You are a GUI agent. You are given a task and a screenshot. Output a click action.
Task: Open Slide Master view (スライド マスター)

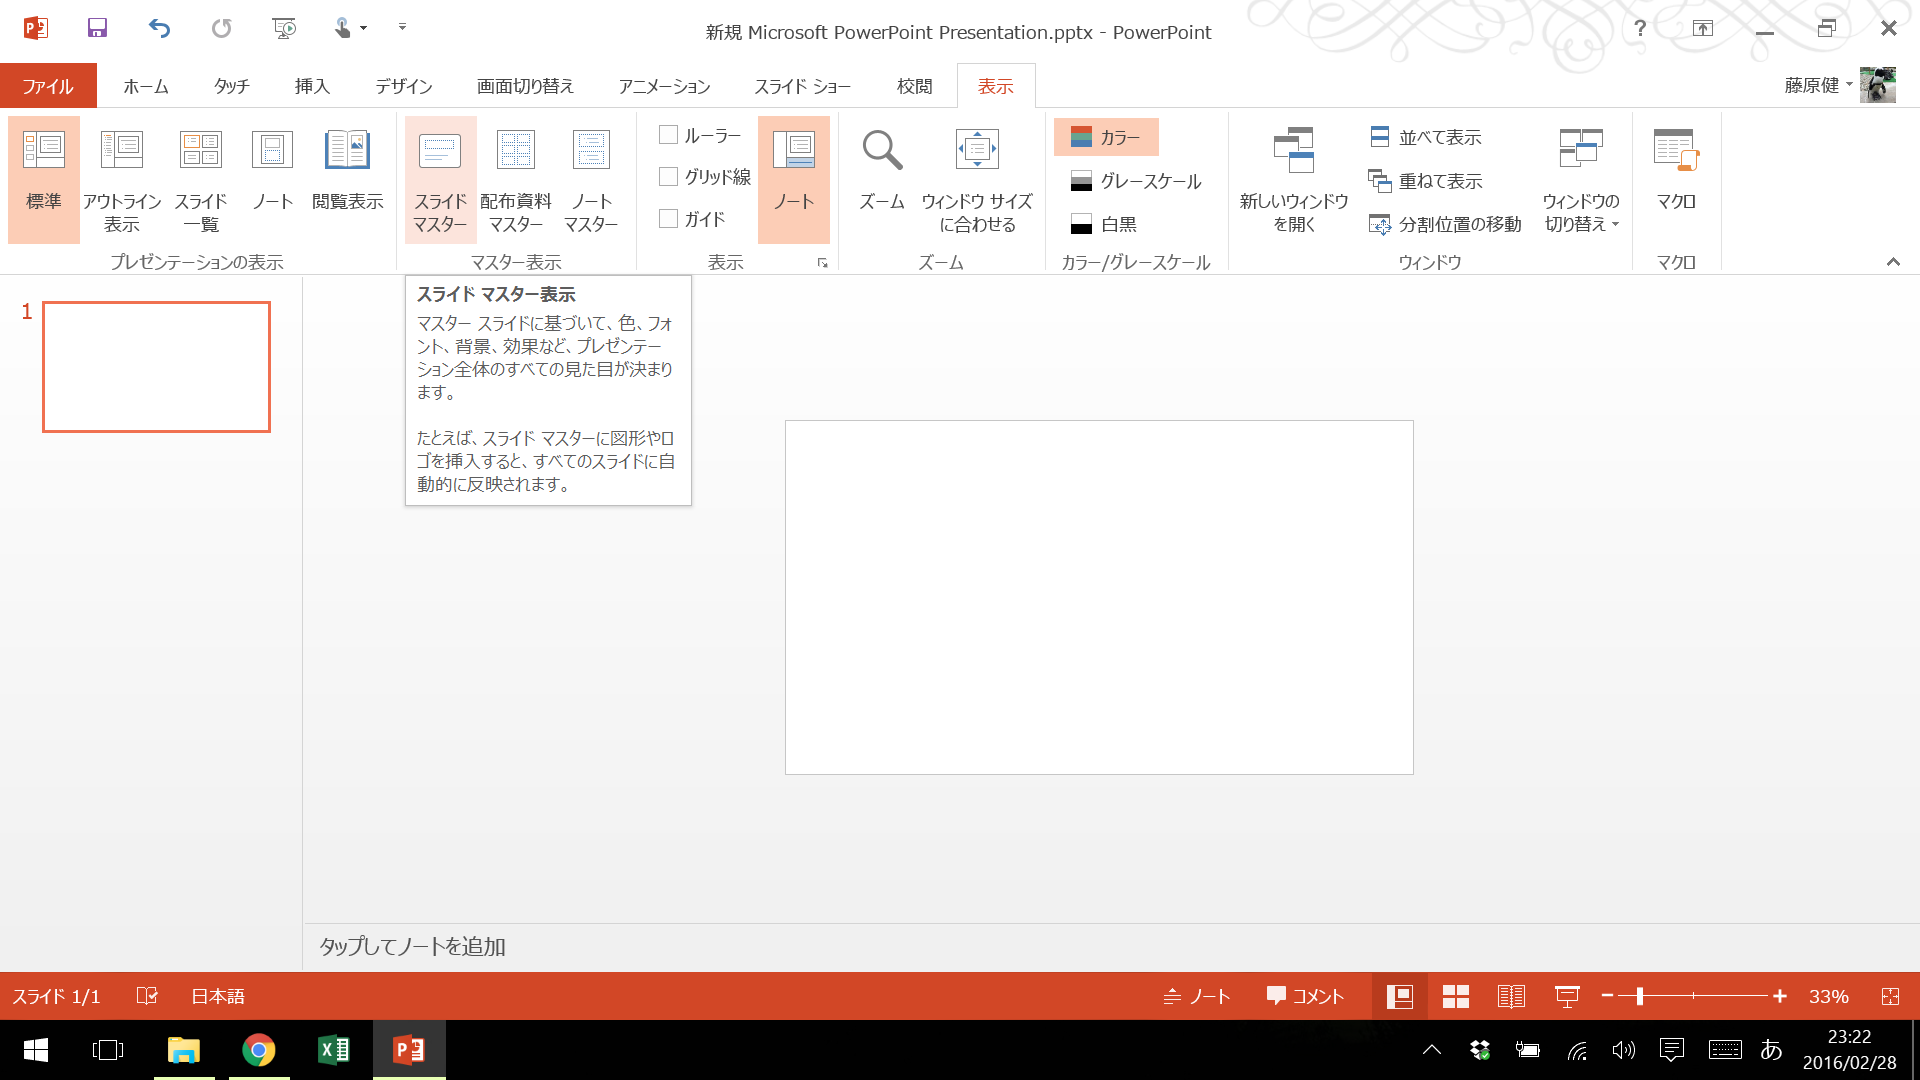click(440, 178)
